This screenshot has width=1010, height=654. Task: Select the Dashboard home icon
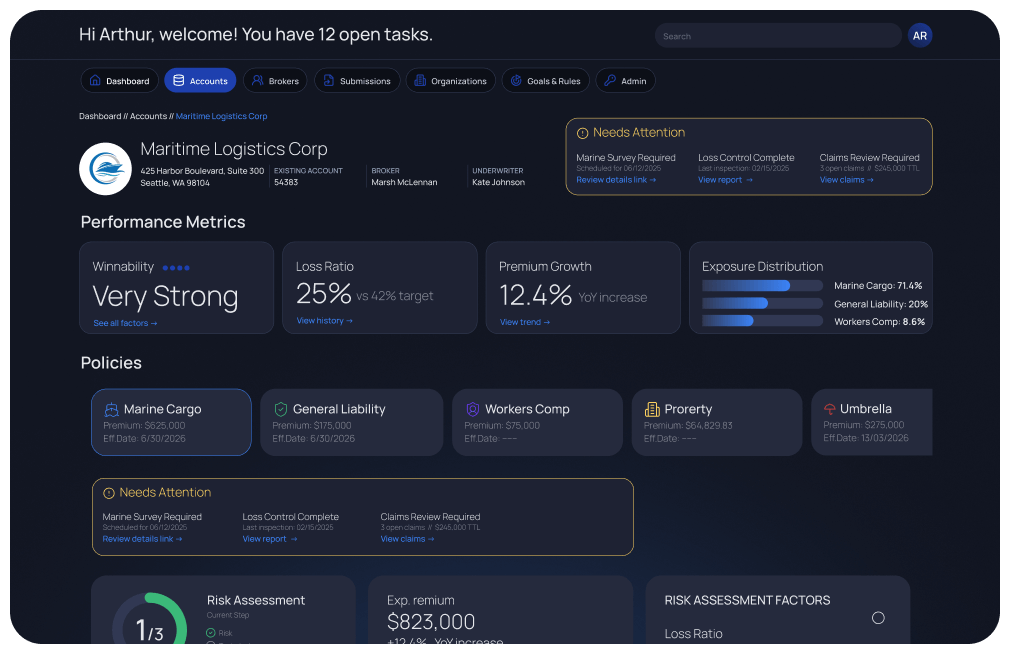point(94,81)
